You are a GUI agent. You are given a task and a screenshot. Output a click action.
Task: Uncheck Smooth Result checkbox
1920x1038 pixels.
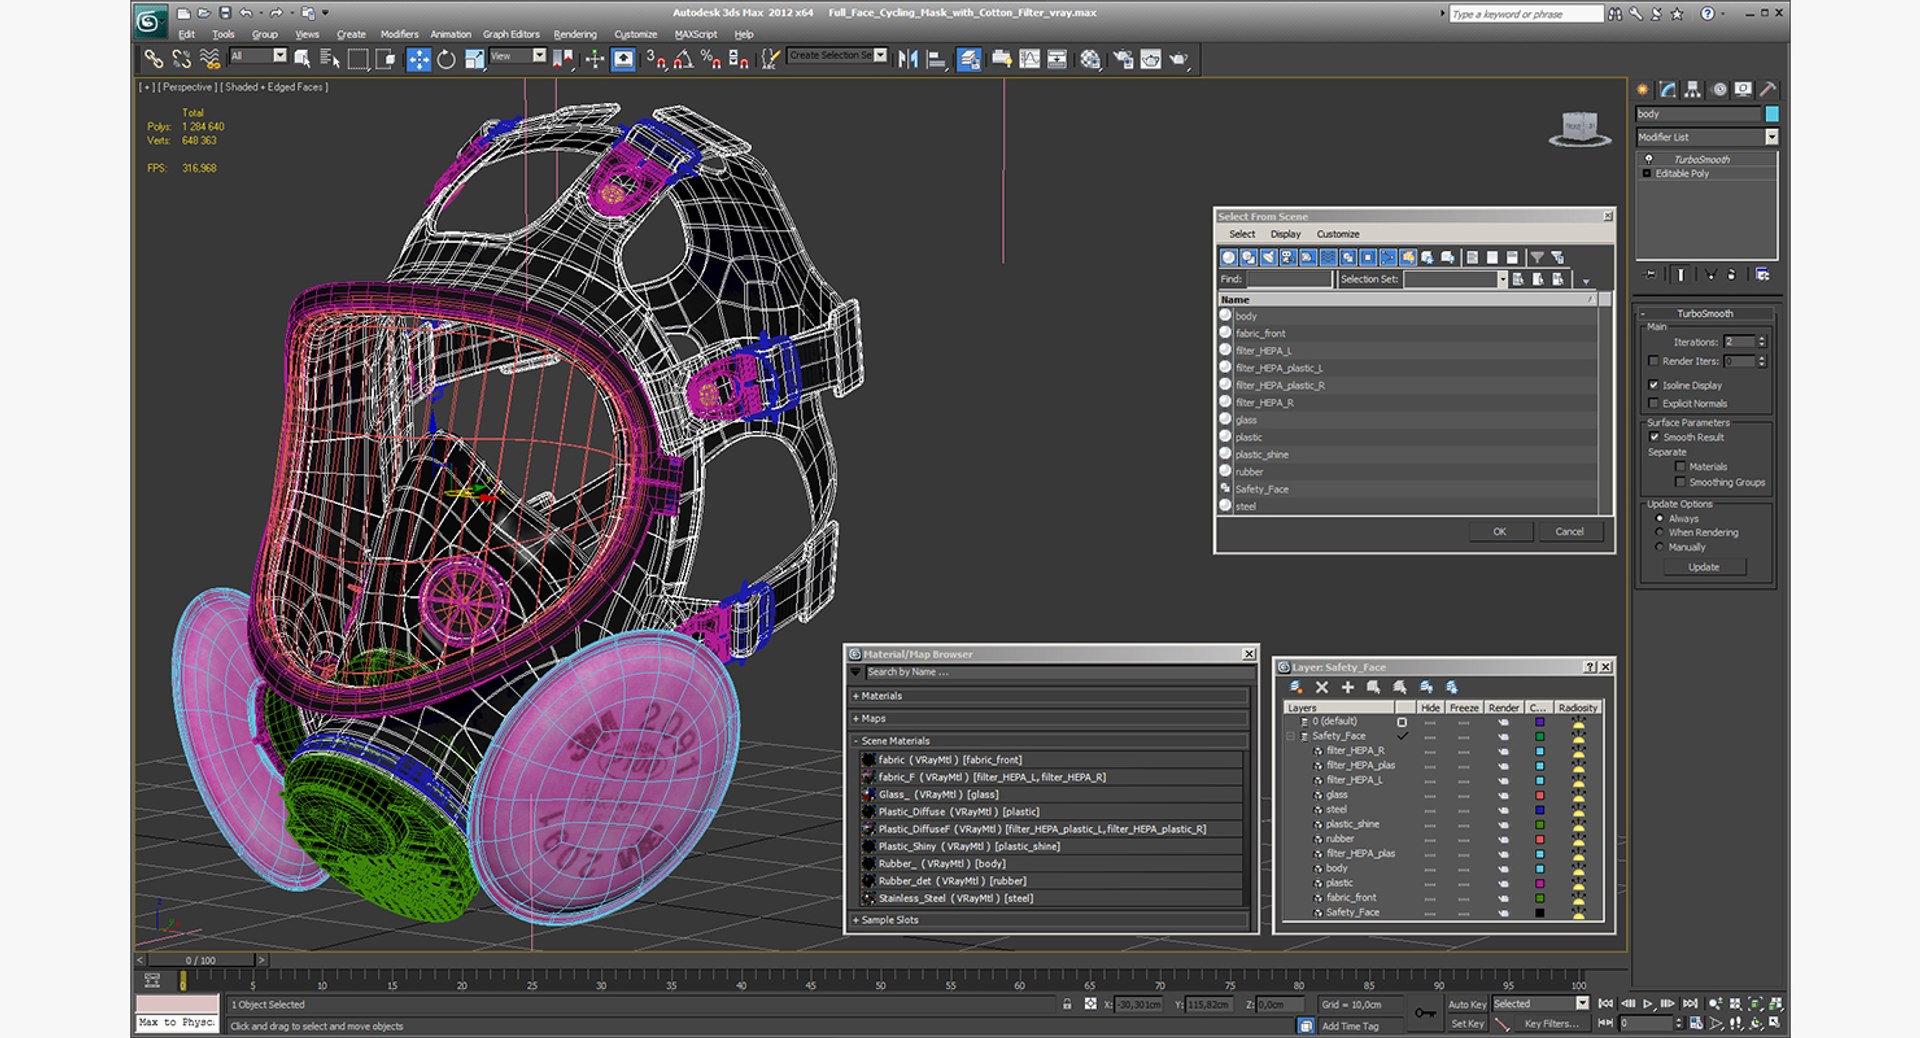[x=1654, y=437]
